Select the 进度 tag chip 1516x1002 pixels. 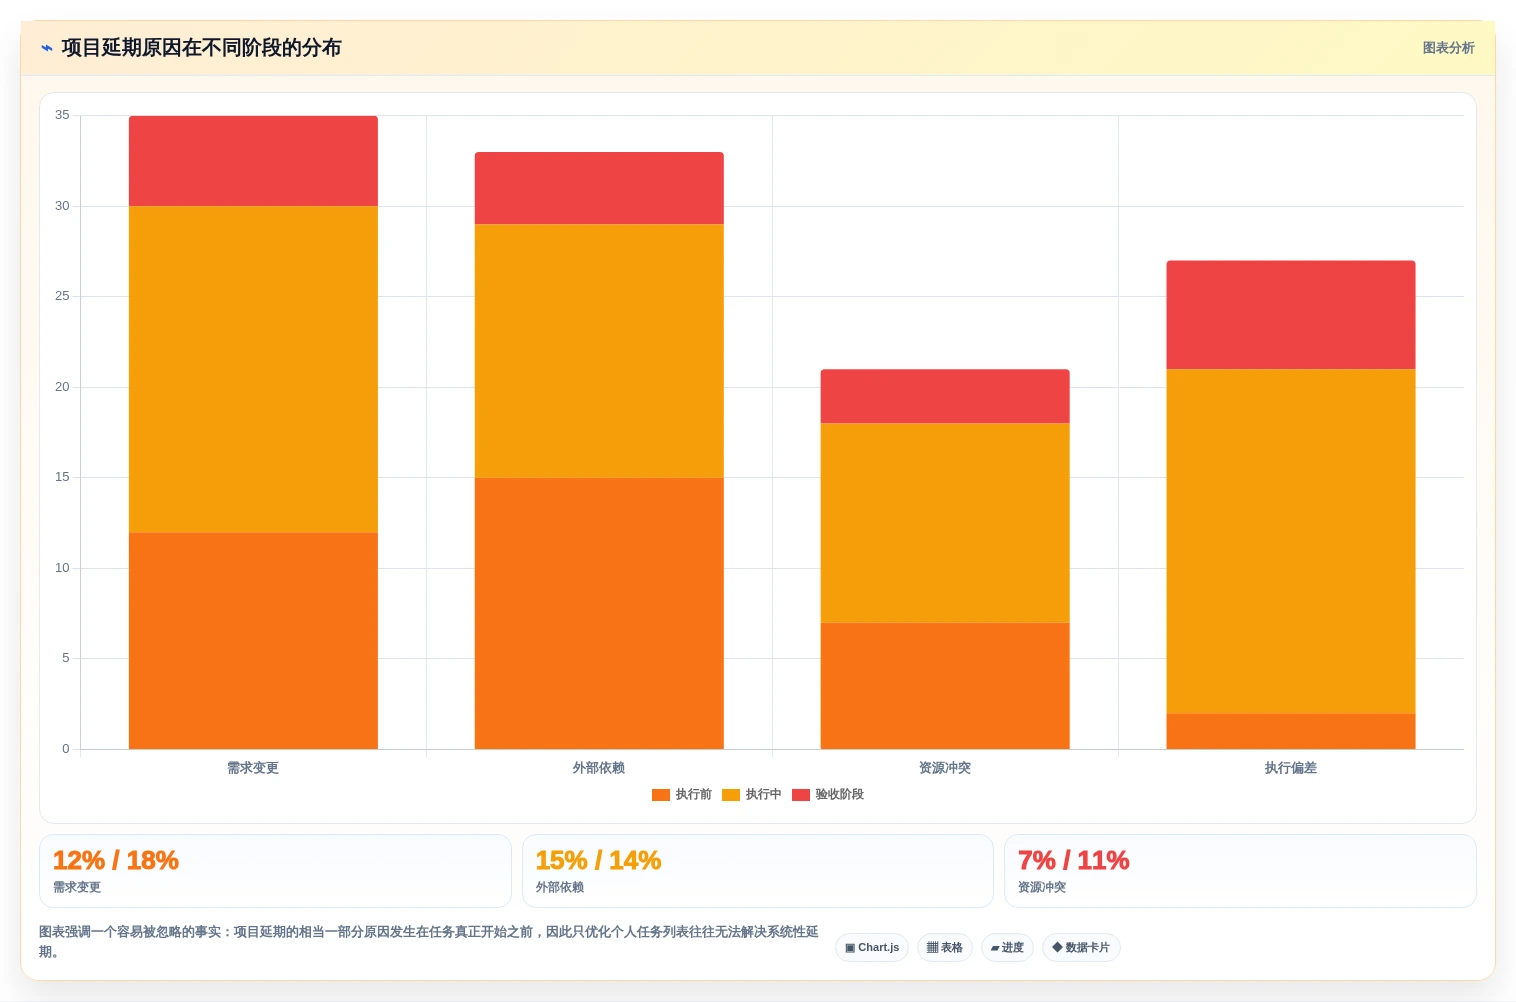click(x=1007, y=948)
